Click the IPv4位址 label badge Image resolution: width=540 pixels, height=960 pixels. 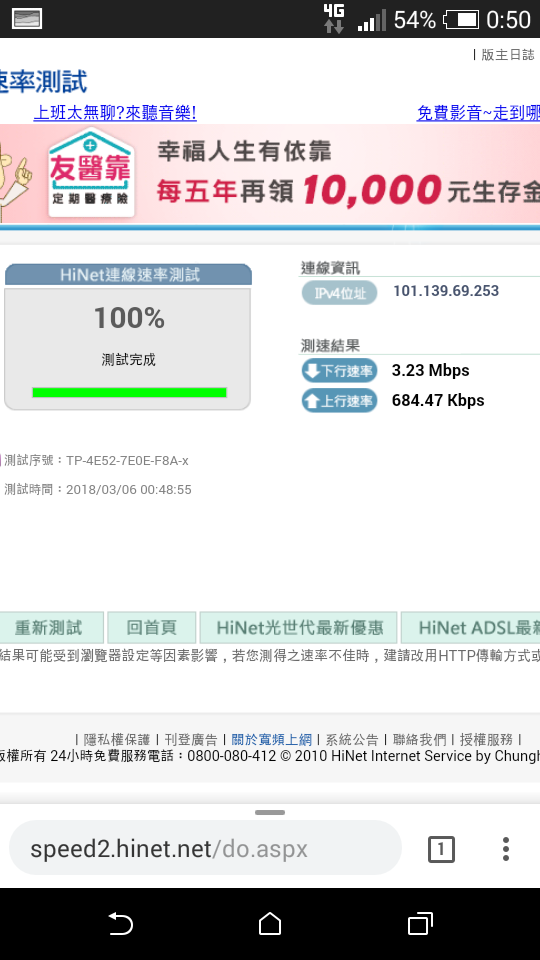click(x=339, y=293)
